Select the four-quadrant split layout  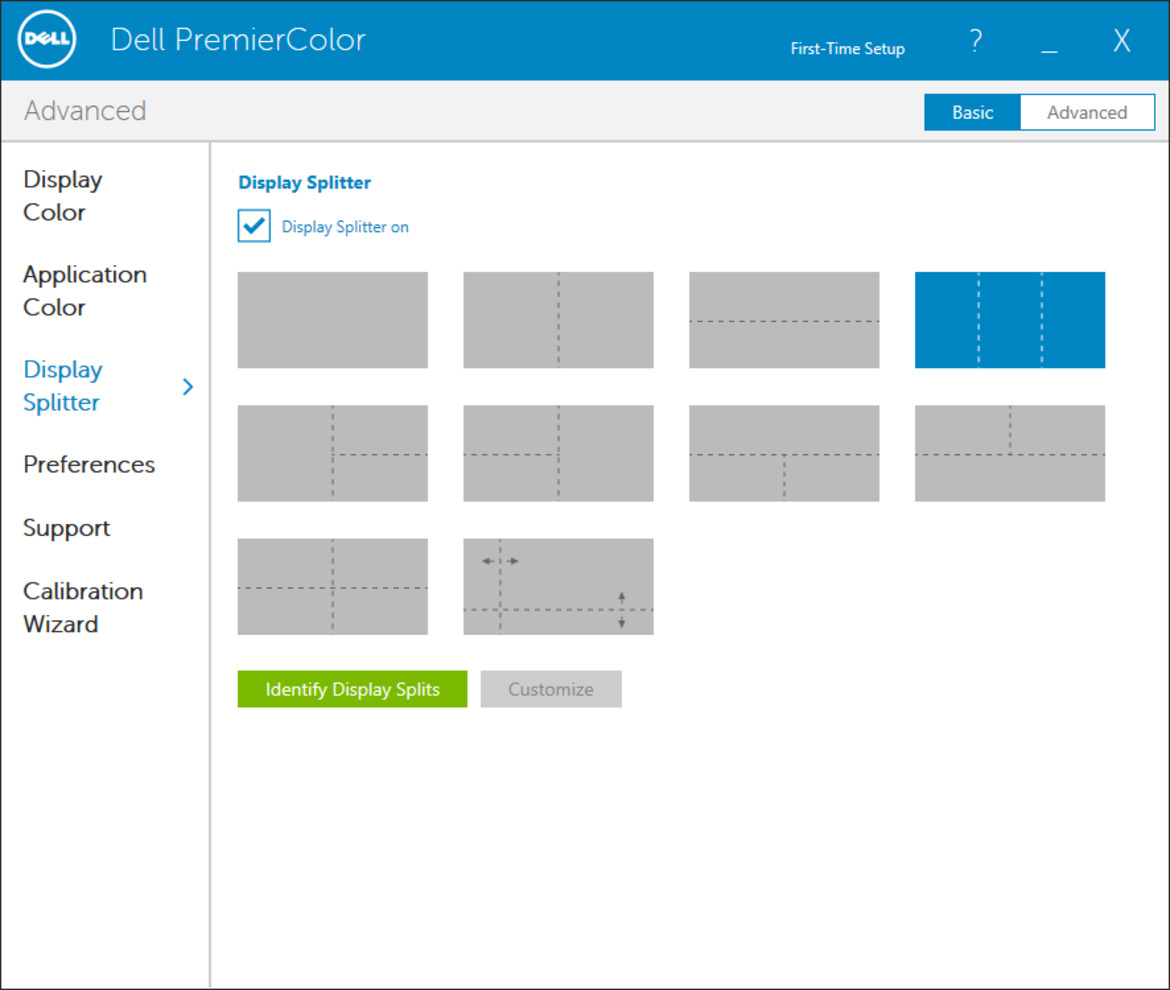(x=333, y=587)
